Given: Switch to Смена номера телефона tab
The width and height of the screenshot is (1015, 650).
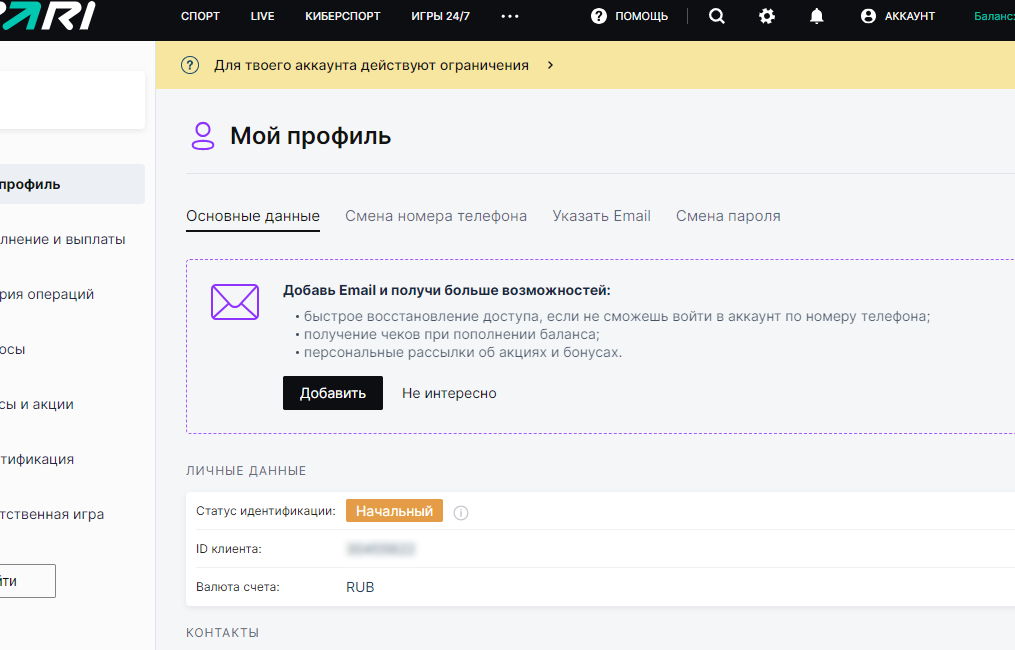Looking at the screenshot, I should 436,216.
